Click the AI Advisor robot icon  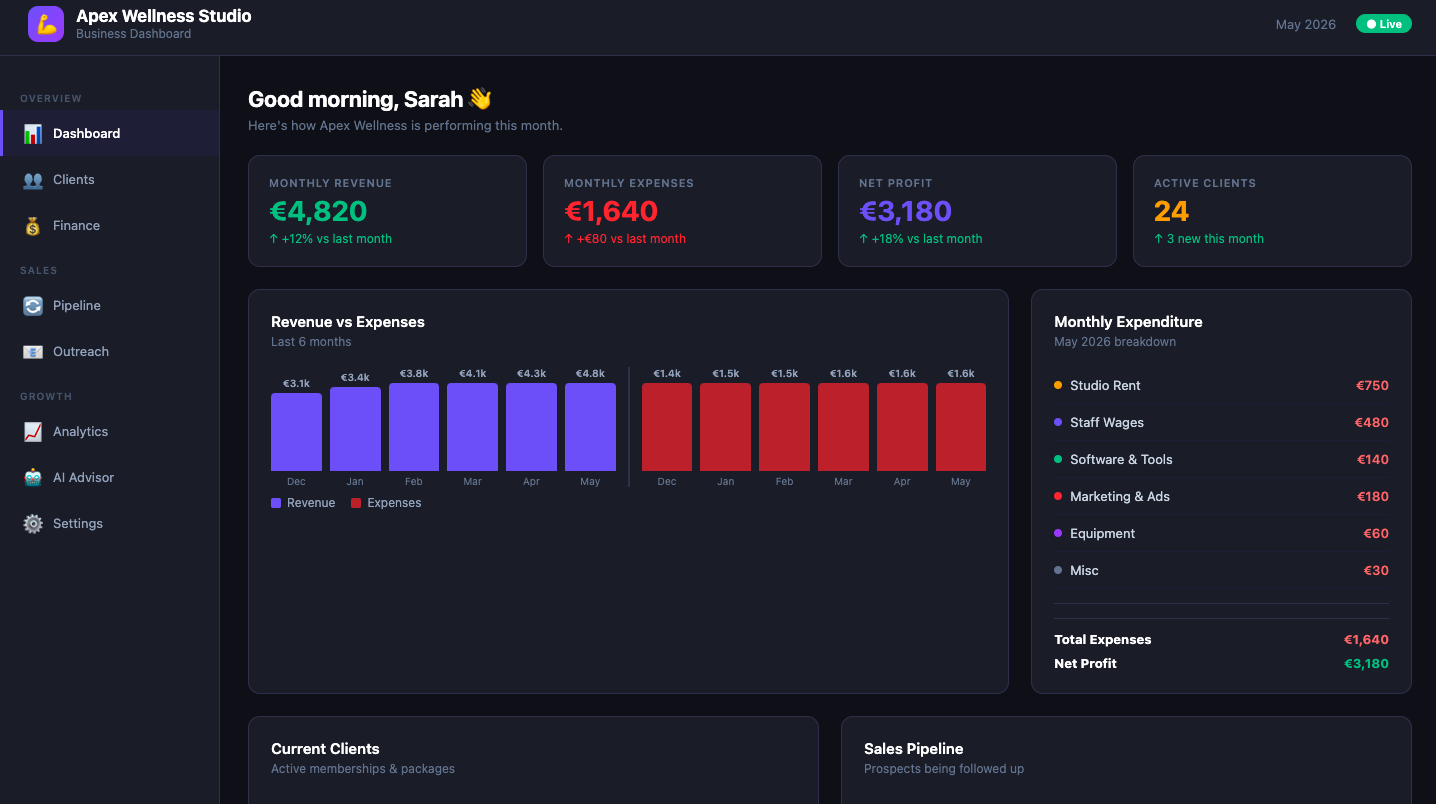tap(33, 478)
